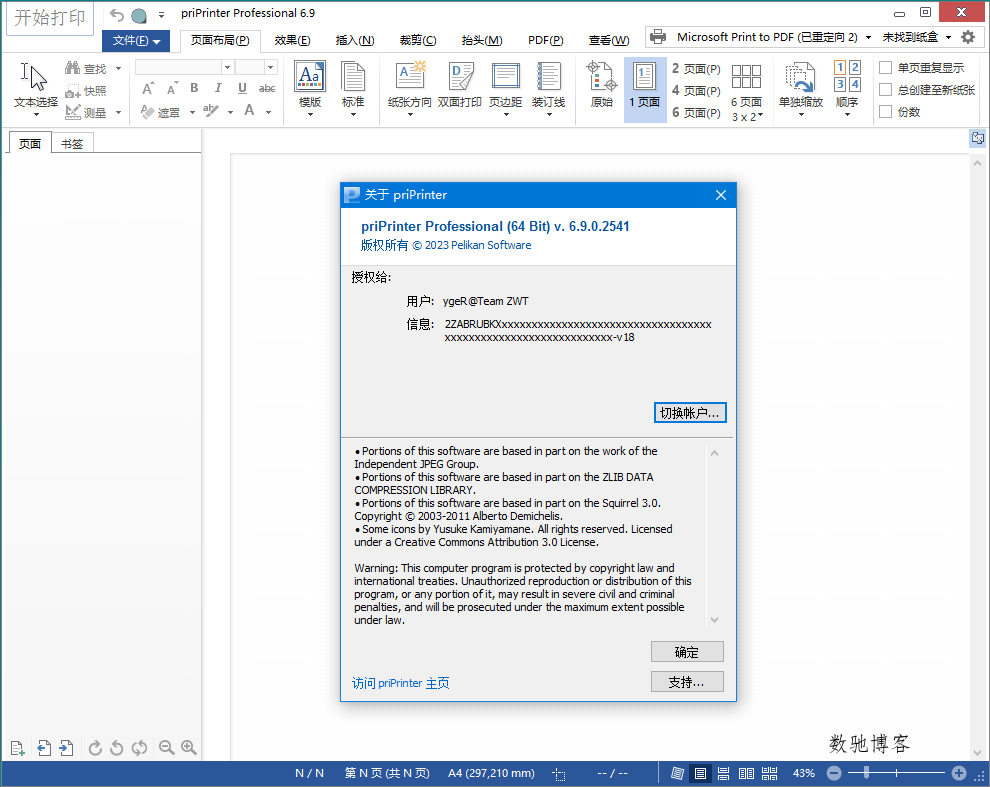990x787 pixels.
Task: Switch to single page view mode in status bar
Action: (700, 773)
